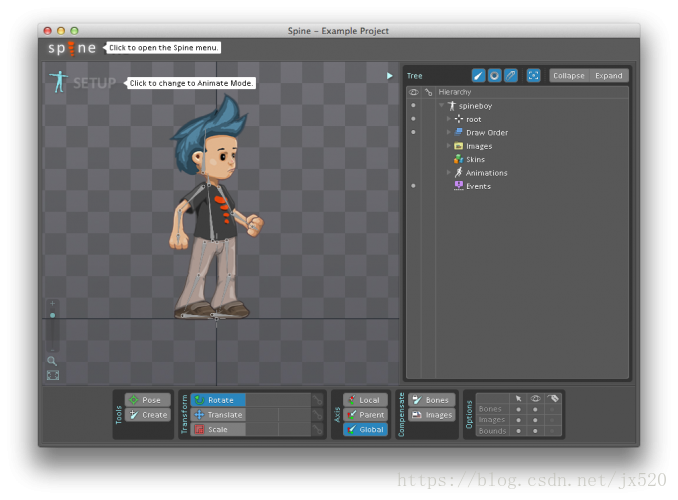This screenshot has width=678, height=500.
Task: Toggle Images selectable option dot
Action: pyautogui.click(x=518, y=420)
